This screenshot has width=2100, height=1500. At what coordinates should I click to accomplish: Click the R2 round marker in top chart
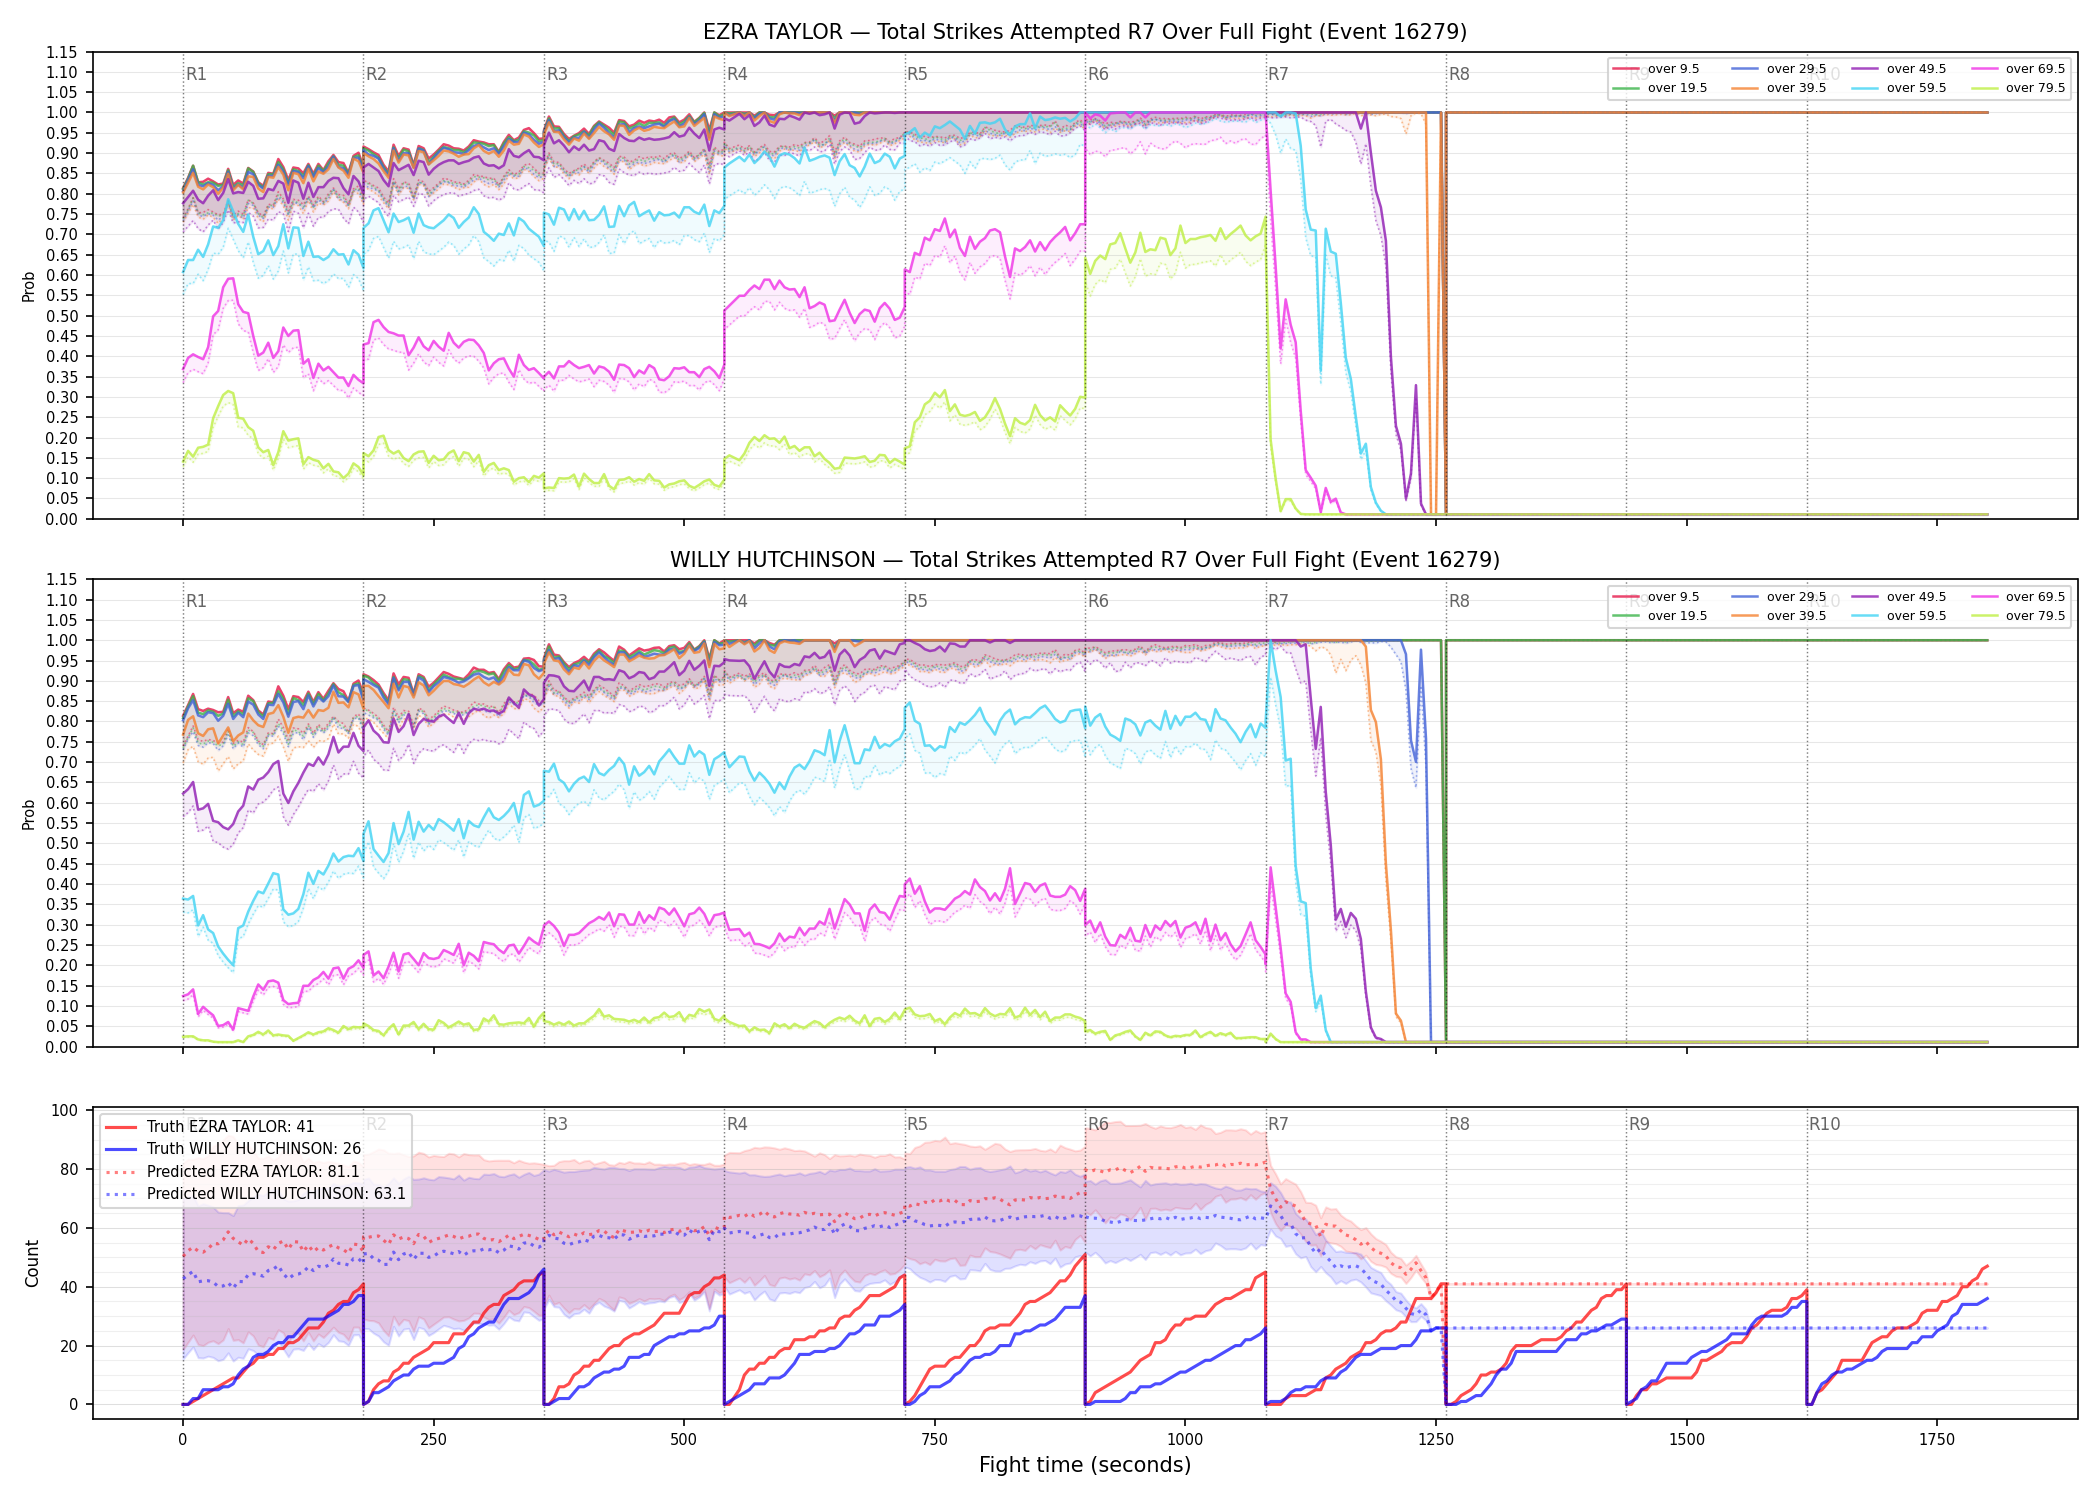click(x=376, y=74)
